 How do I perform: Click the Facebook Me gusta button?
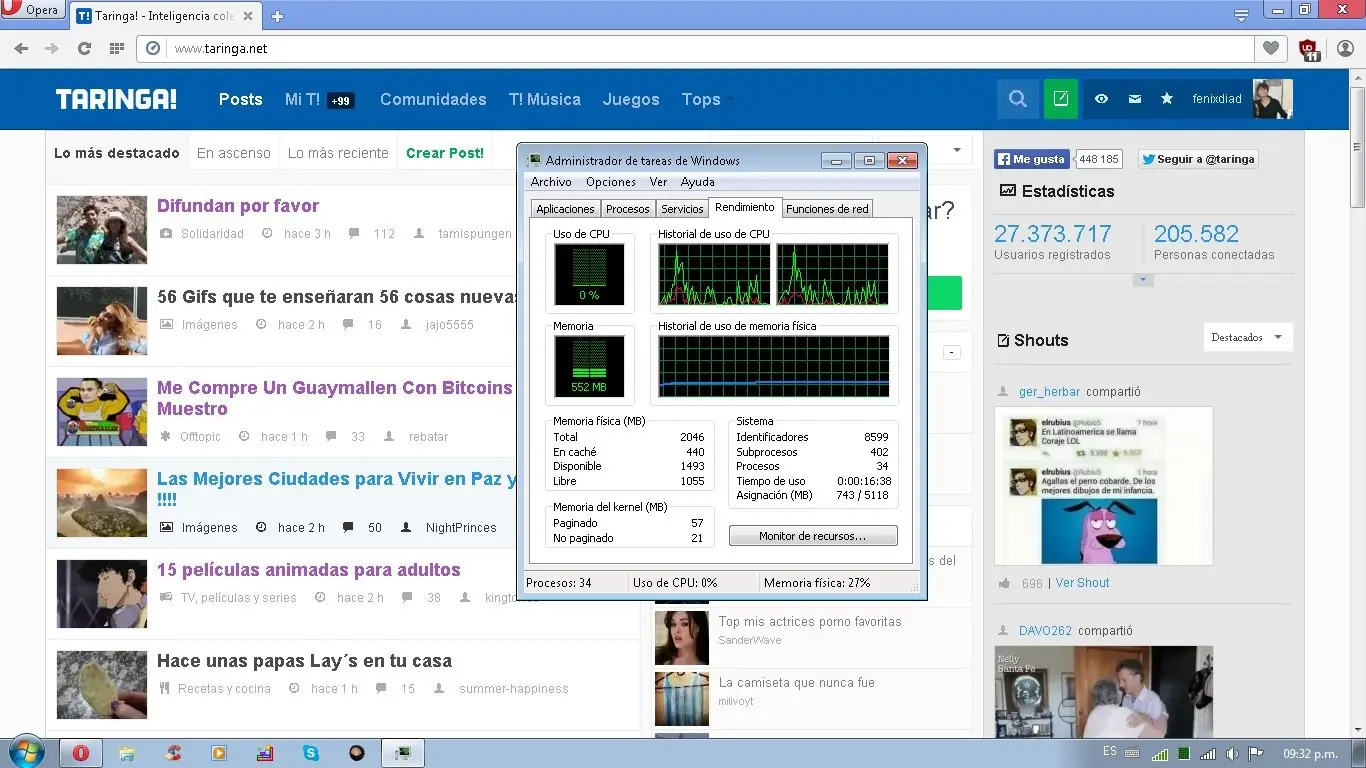[x=1031, y=159]
